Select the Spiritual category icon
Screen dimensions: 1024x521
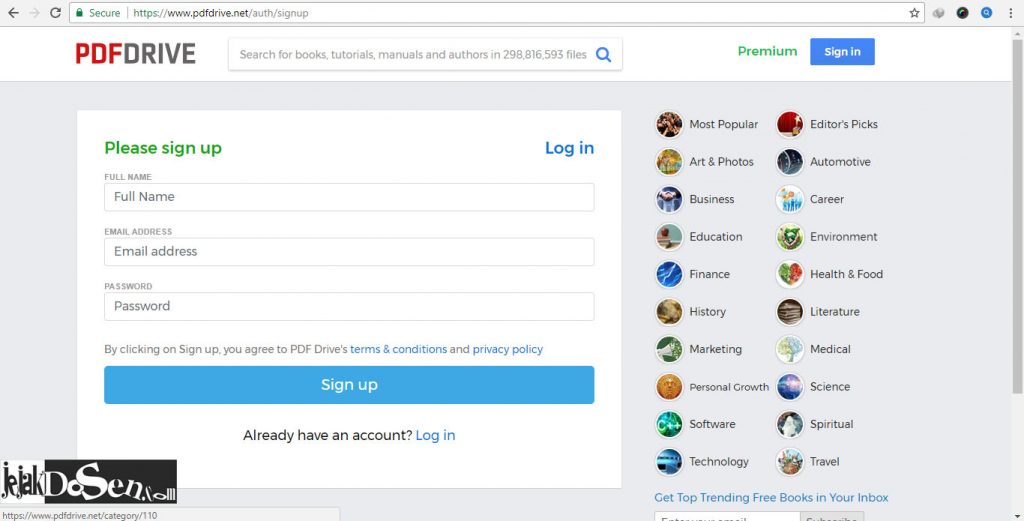pyautogui.click(x=790, y=424)
